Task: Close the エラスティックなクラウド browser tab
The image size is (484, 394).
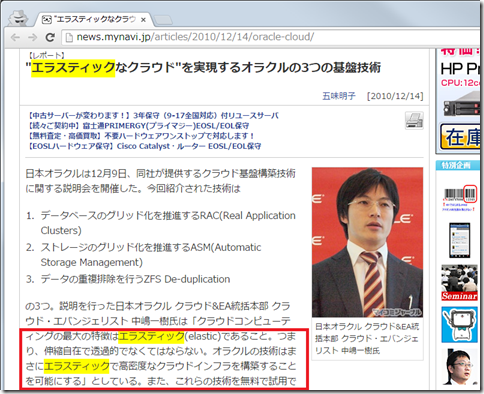Action: (x=143, y=20)
